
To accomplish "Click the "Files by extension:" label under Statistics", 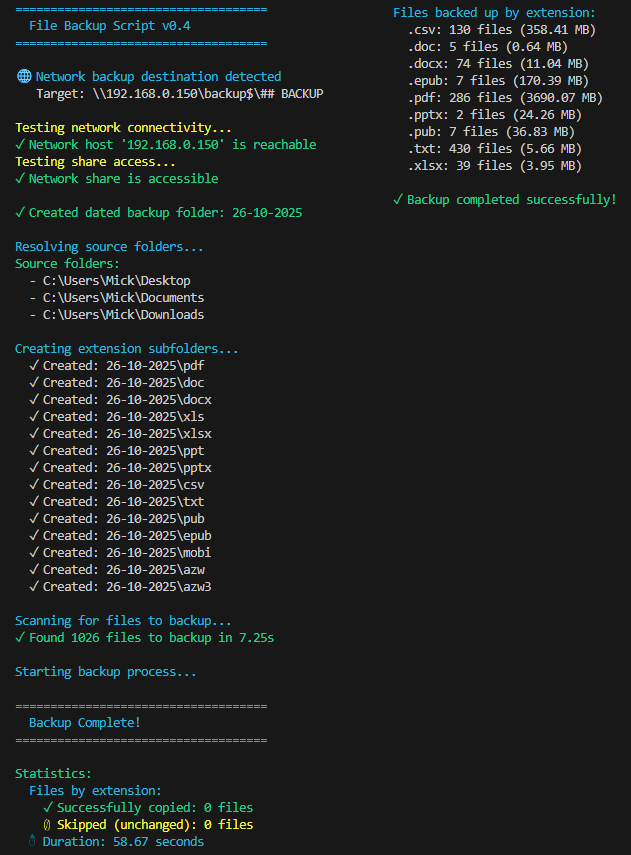I will point(95,790).
